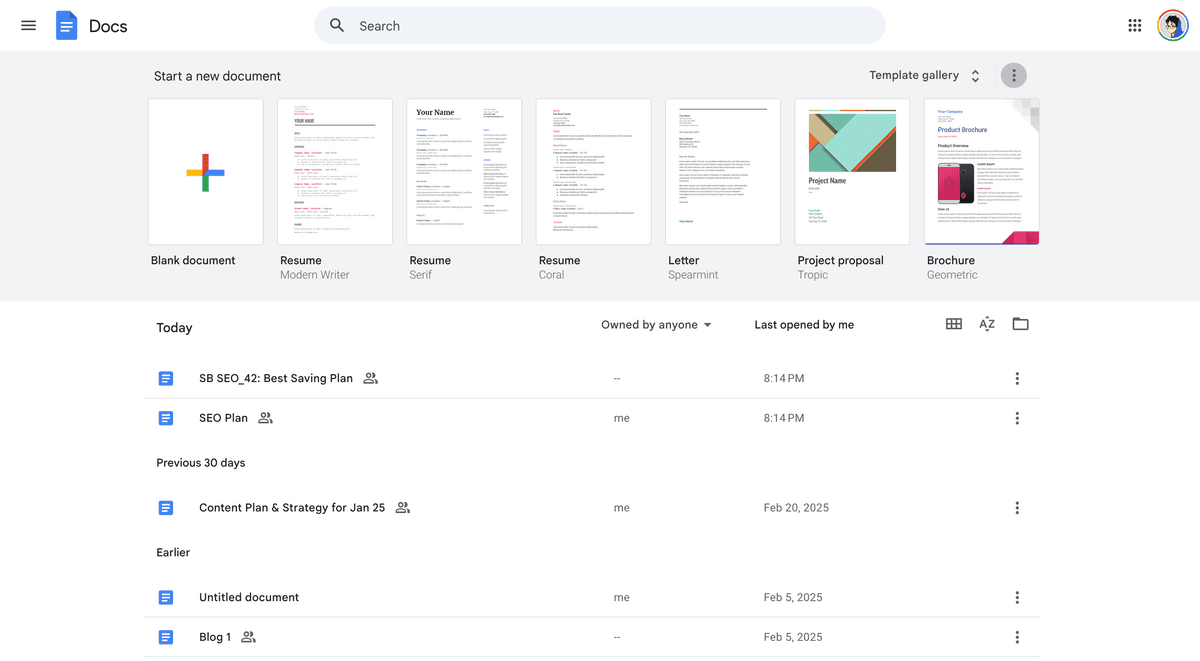Choose the Project proposal Tropic template

[852, 172]
